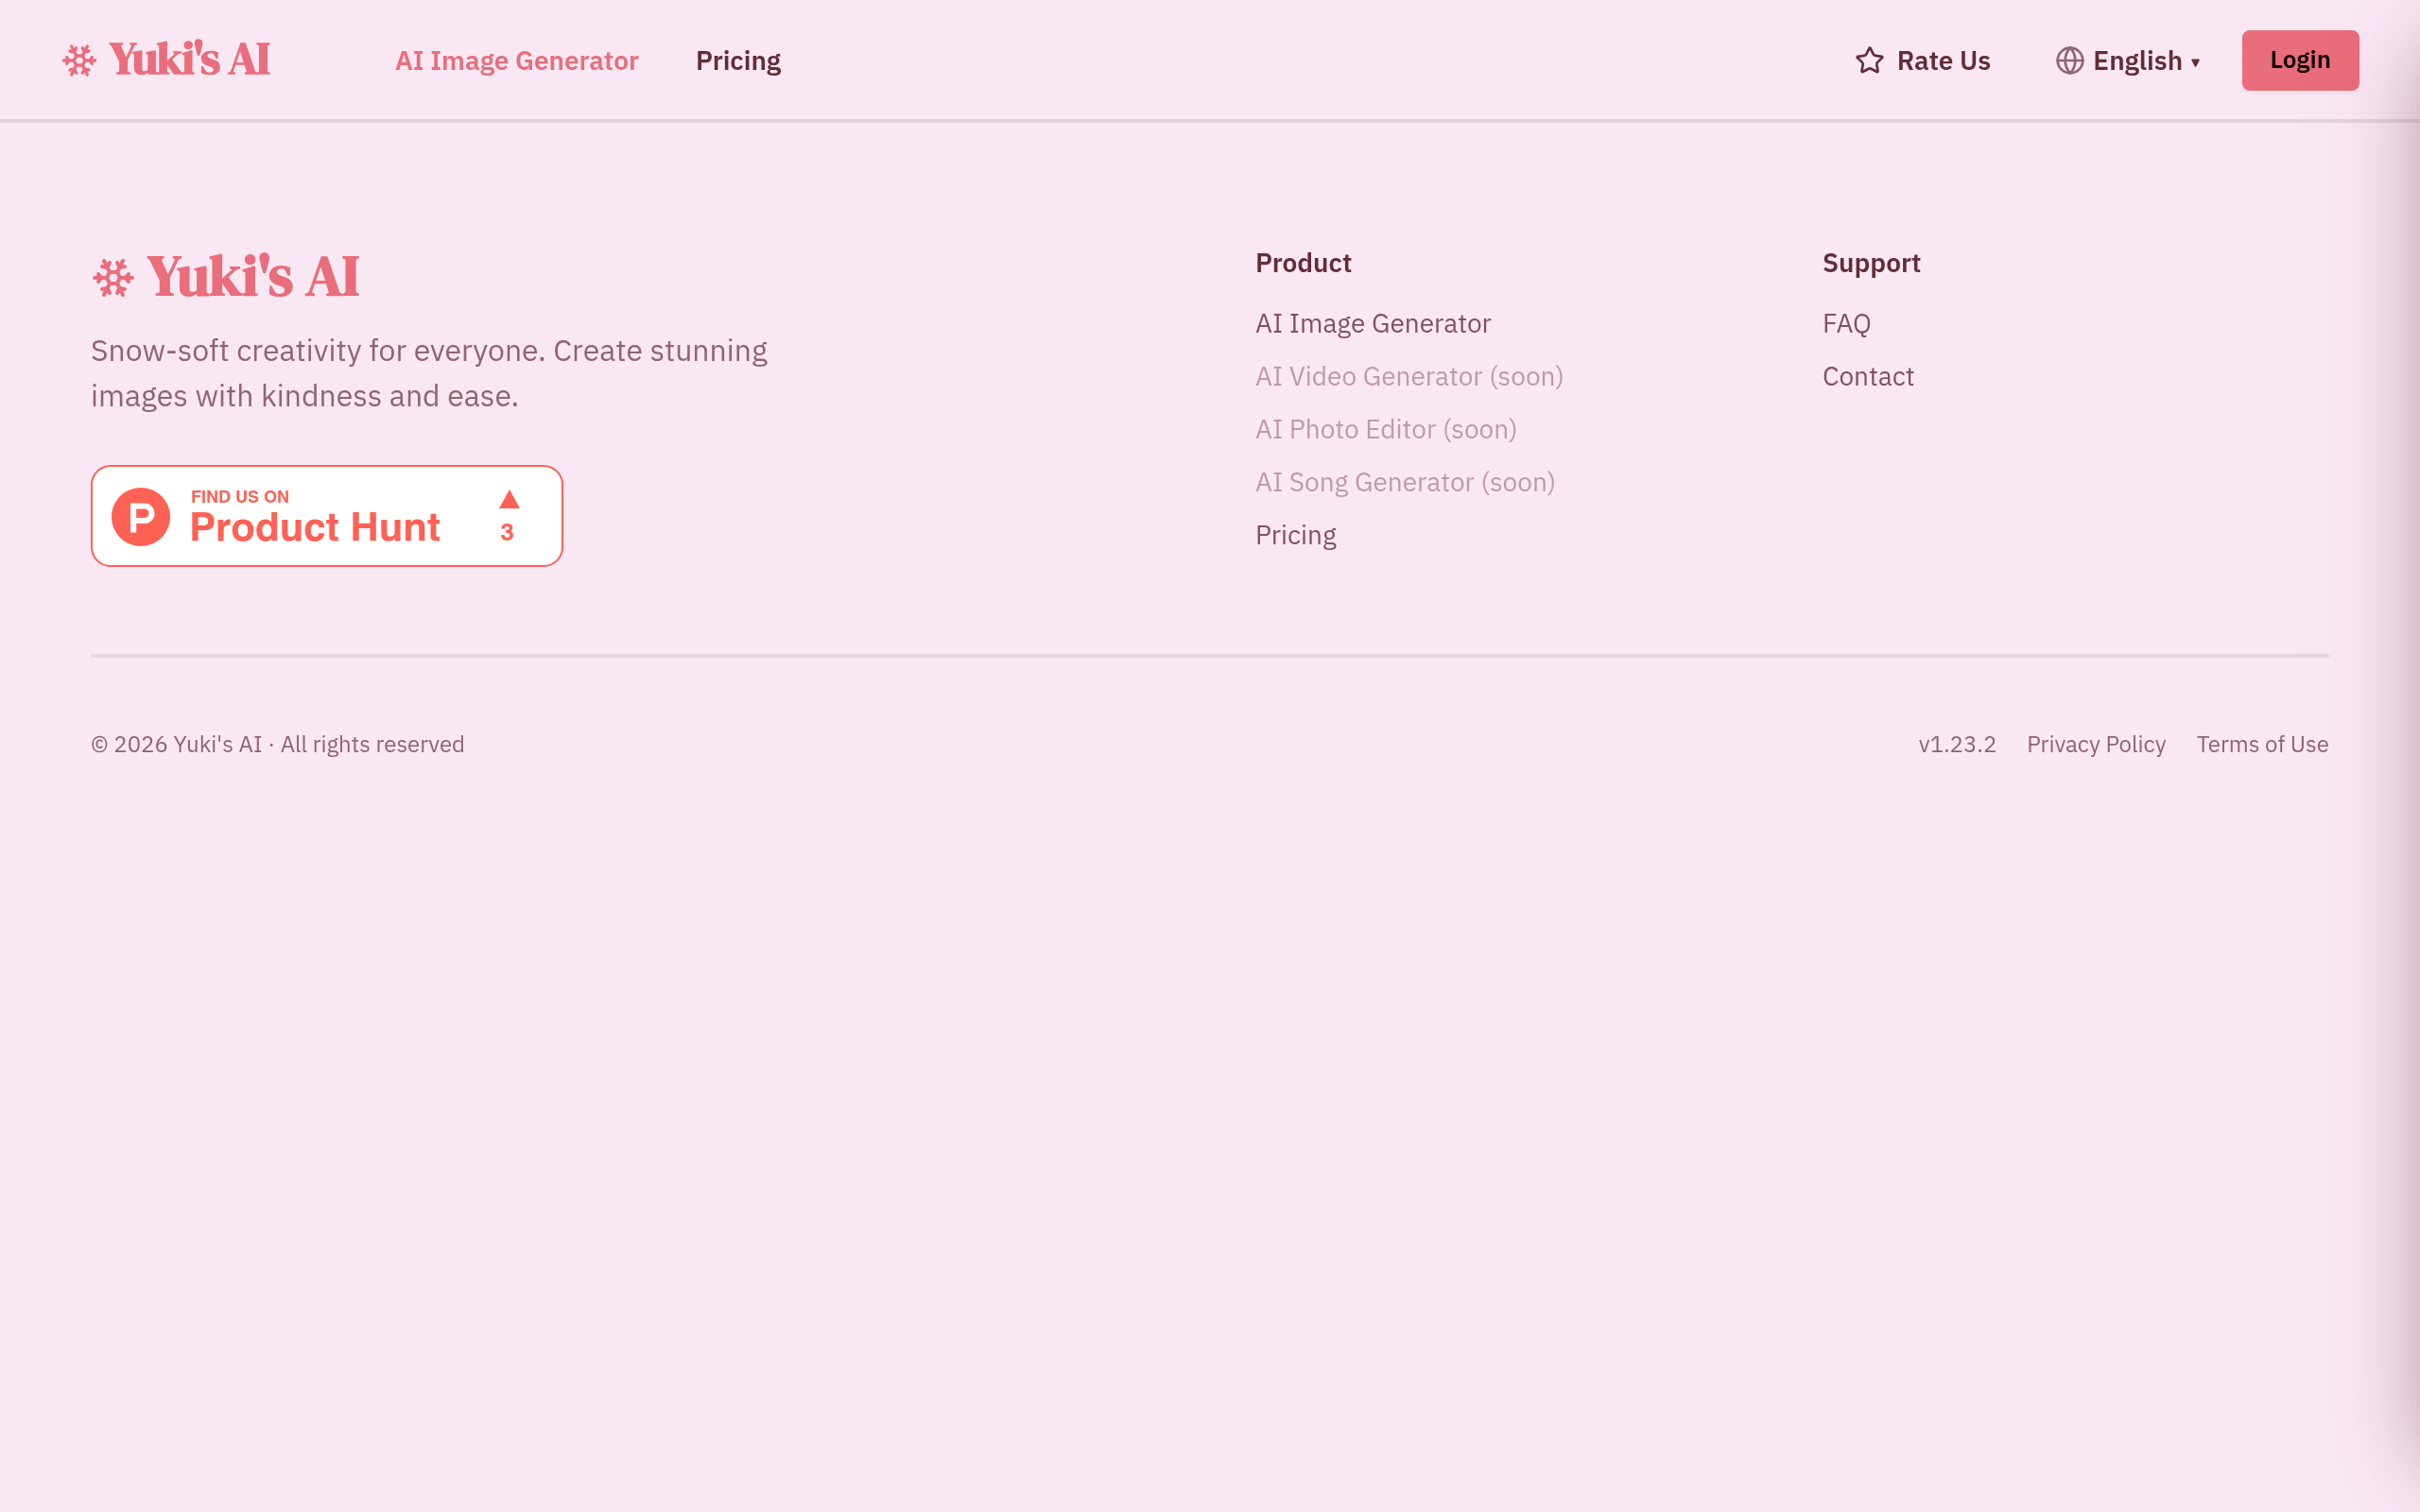The image size is (2420, 1512).
Task: Open the FAQ support link
Action: point(1846,324)
